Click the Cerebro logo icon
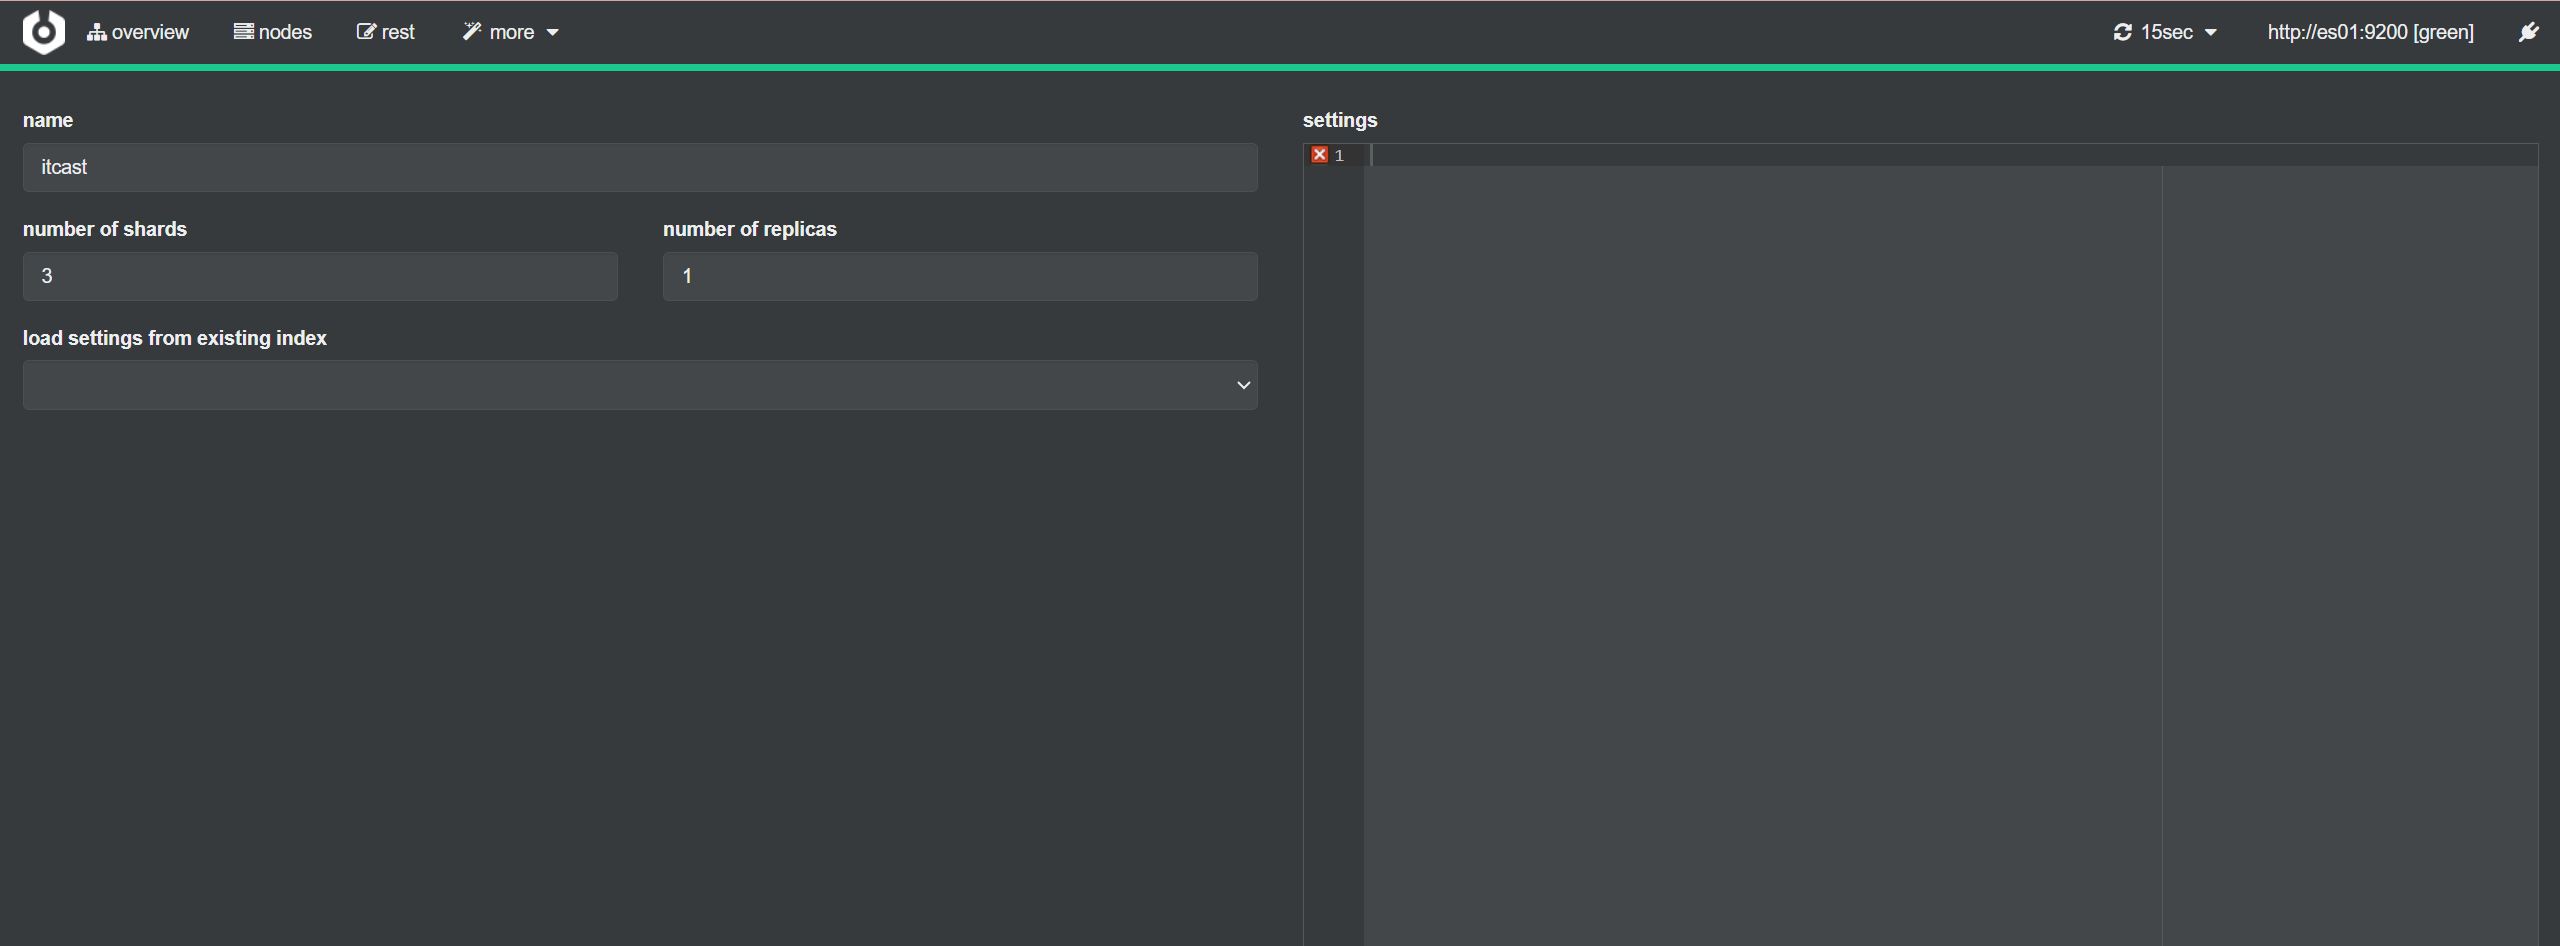Screen dimensions: 2560x946 (44, 32)
